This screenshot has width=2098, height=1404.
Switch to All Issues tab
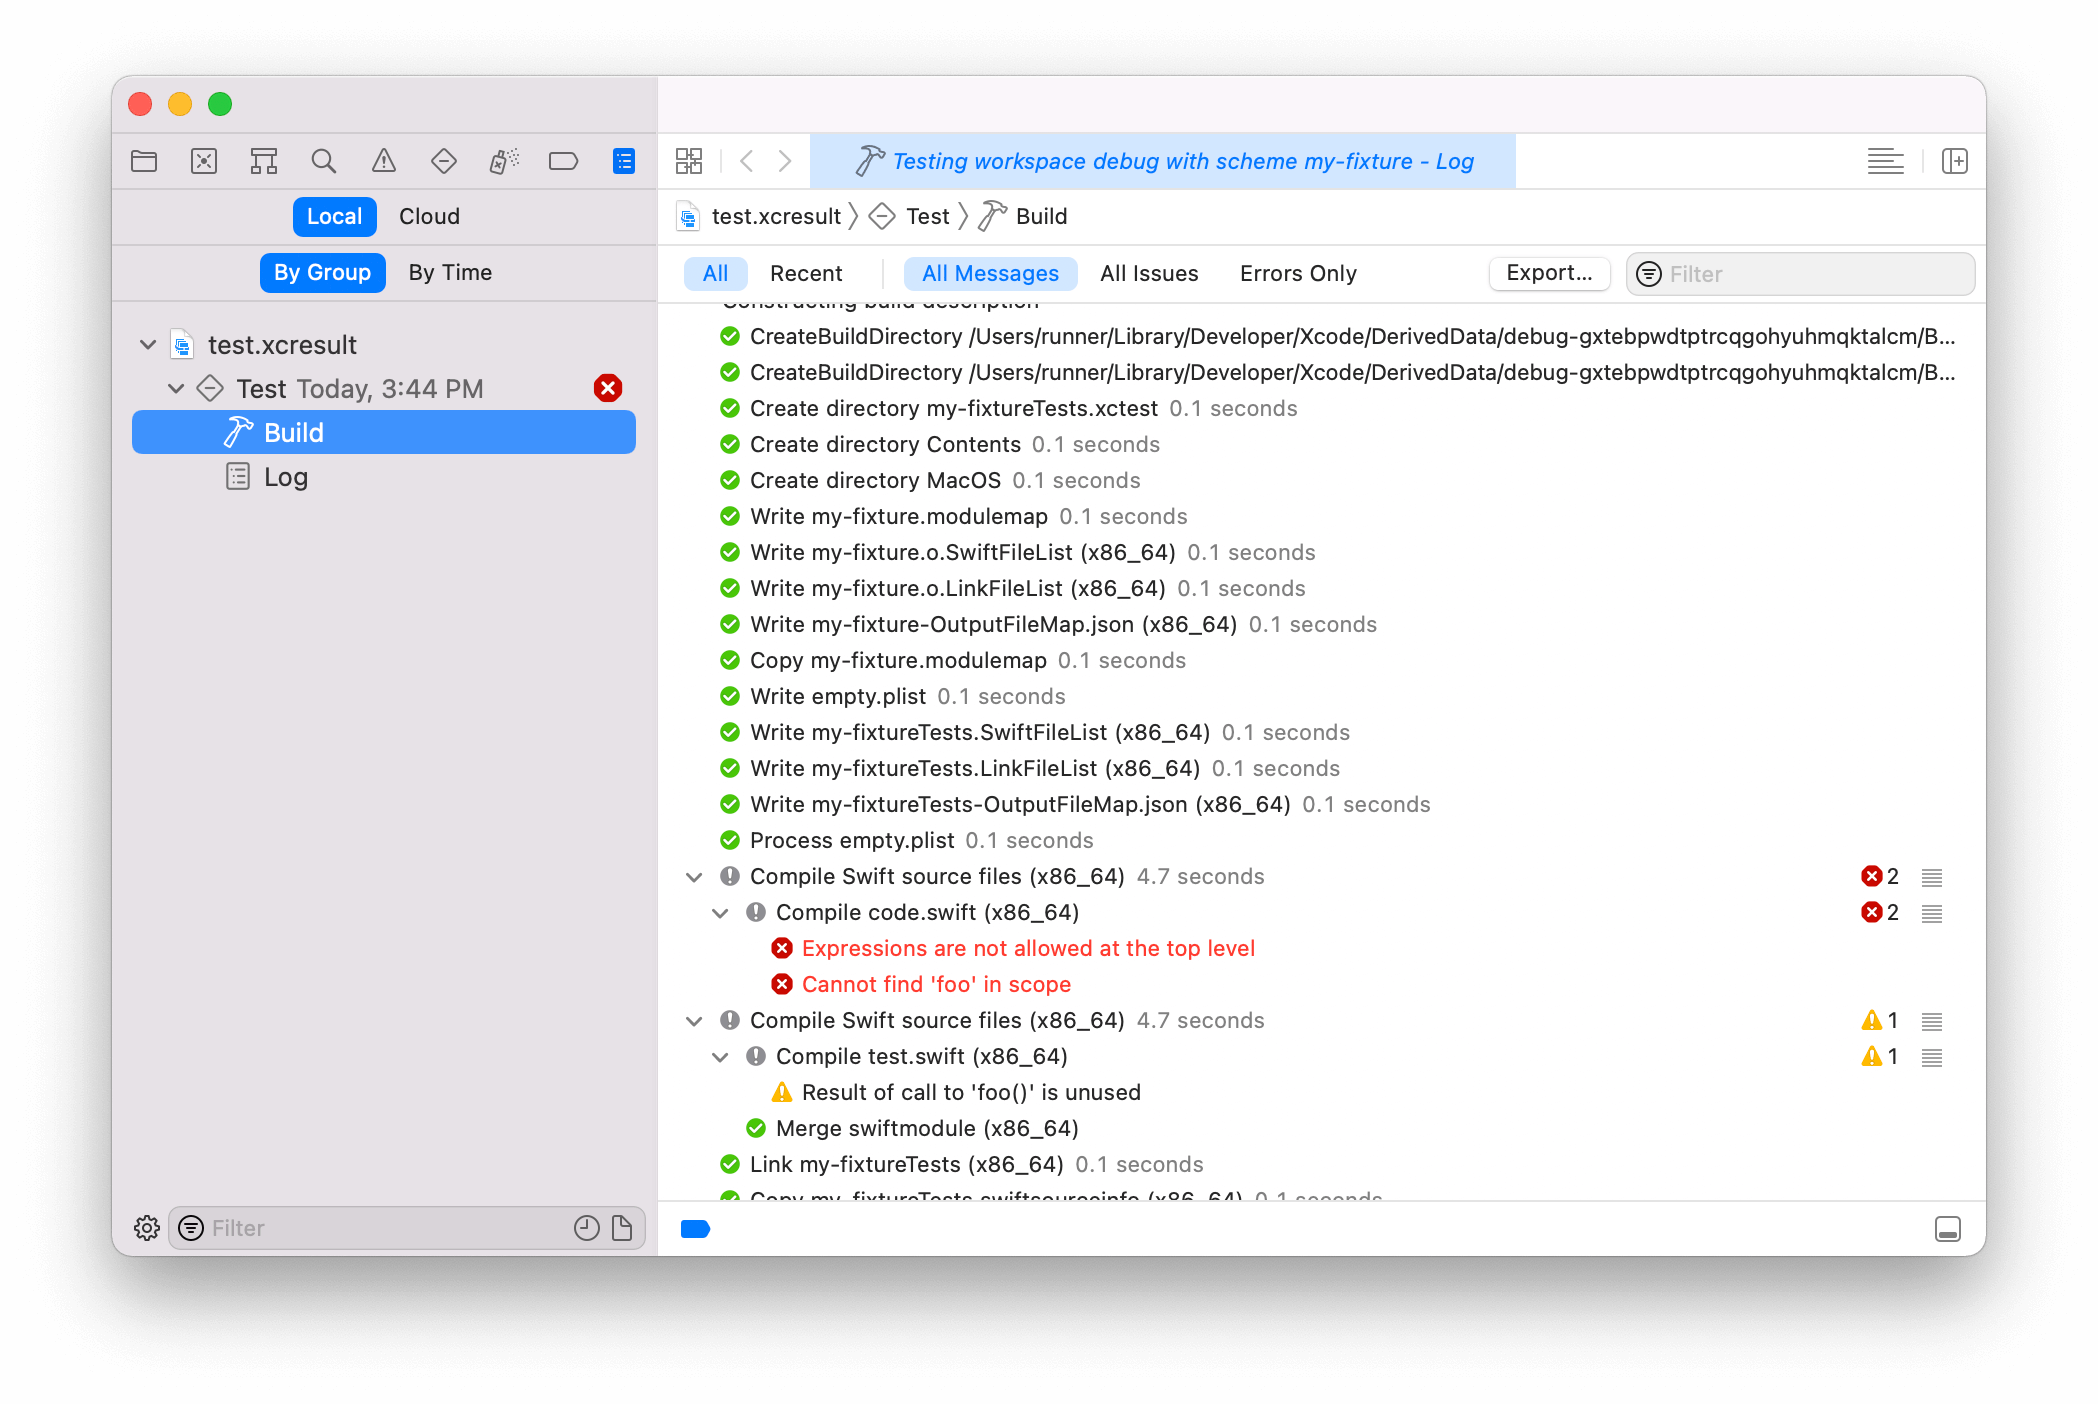1148,274
